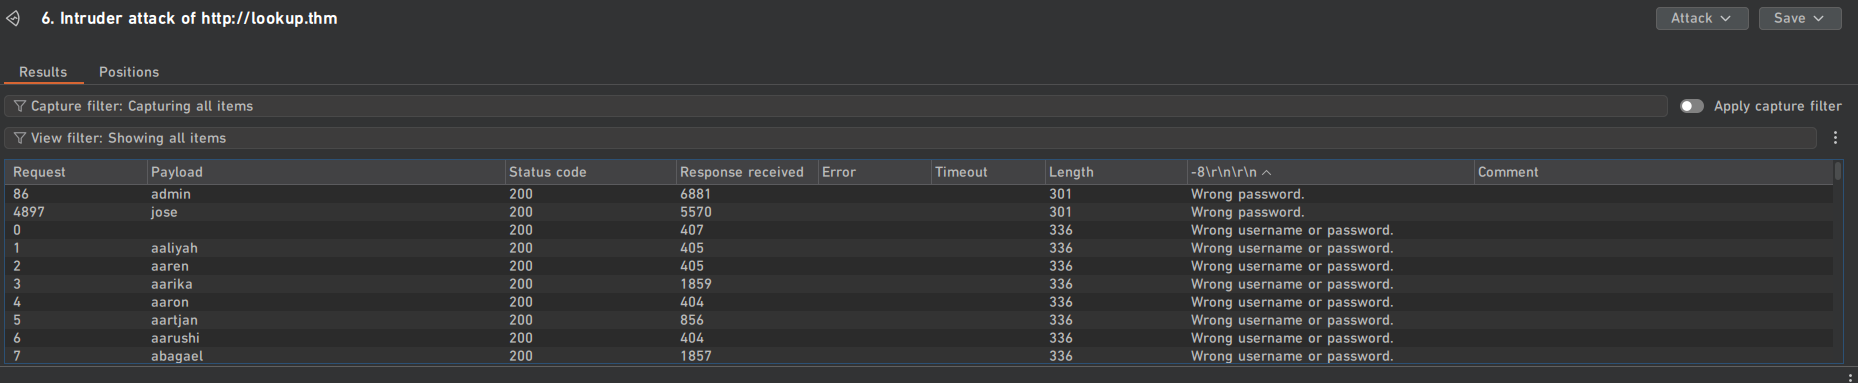
Task: Click the back arrow icon beside attack title
Action: [13, 18]
